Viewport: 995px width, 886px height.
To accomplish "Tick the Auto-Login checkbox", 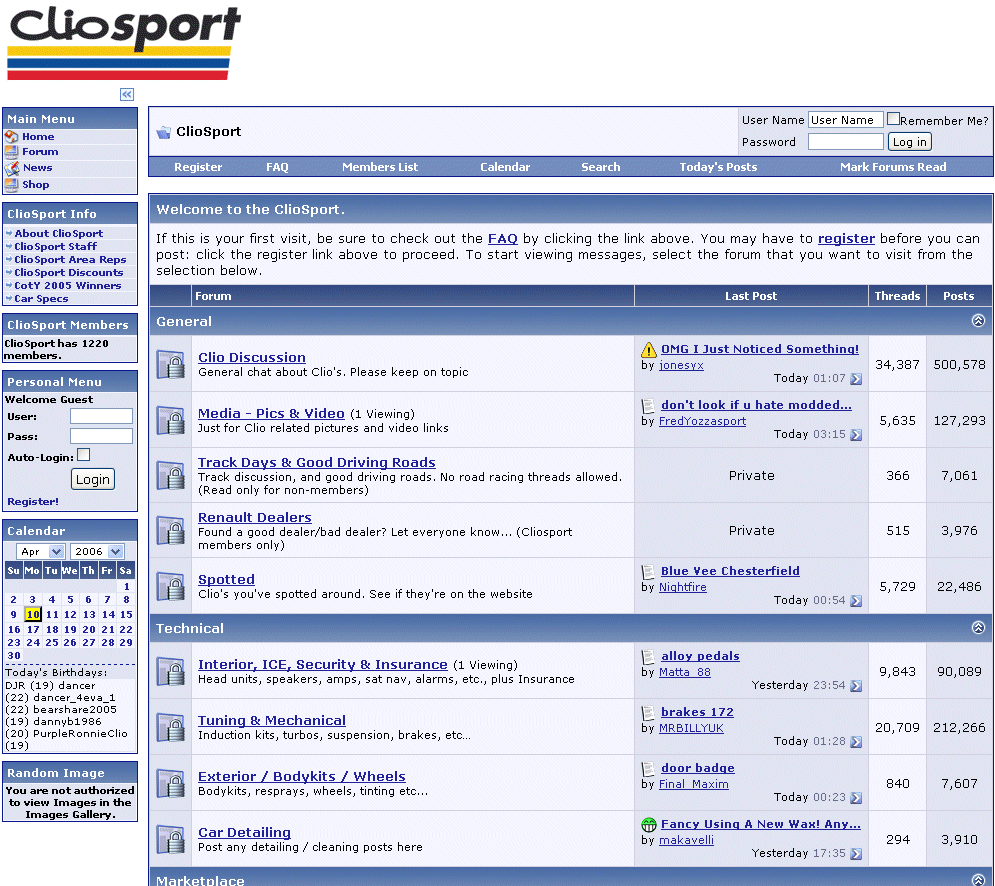I will (x=83, y=455).
